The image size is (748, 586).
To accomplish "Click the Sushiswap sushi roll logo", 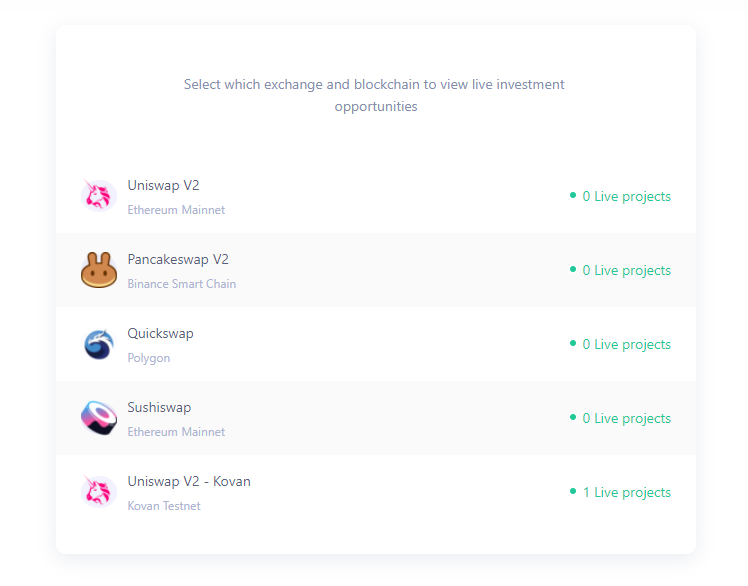I will [99, 418].
